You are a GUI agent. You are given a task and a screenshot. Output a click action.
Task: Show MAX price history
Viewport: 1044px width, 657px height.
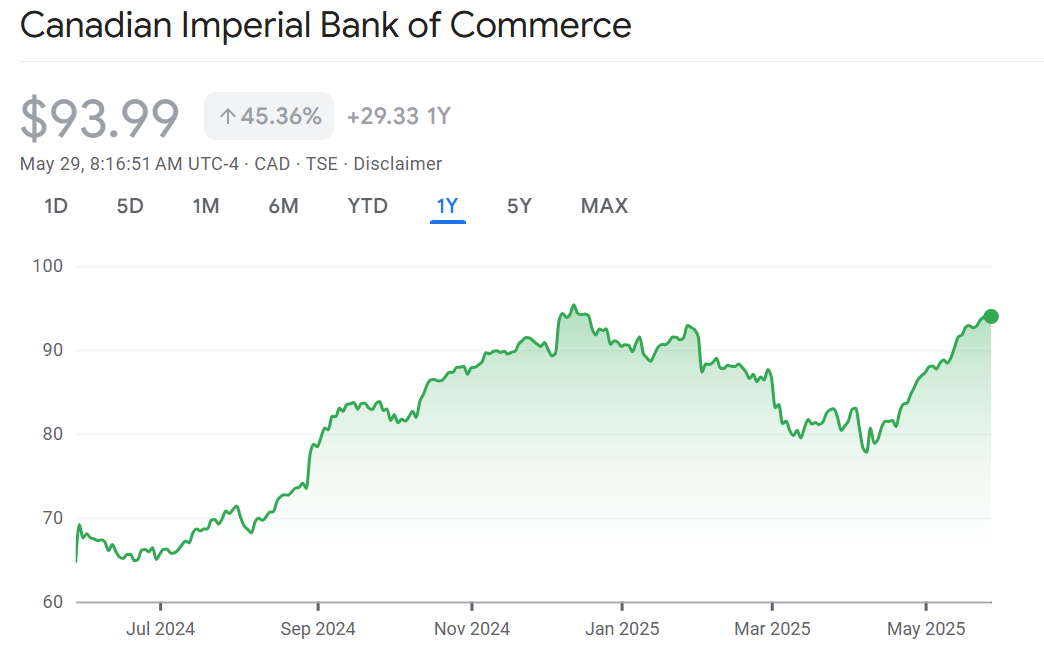point(604,206)
